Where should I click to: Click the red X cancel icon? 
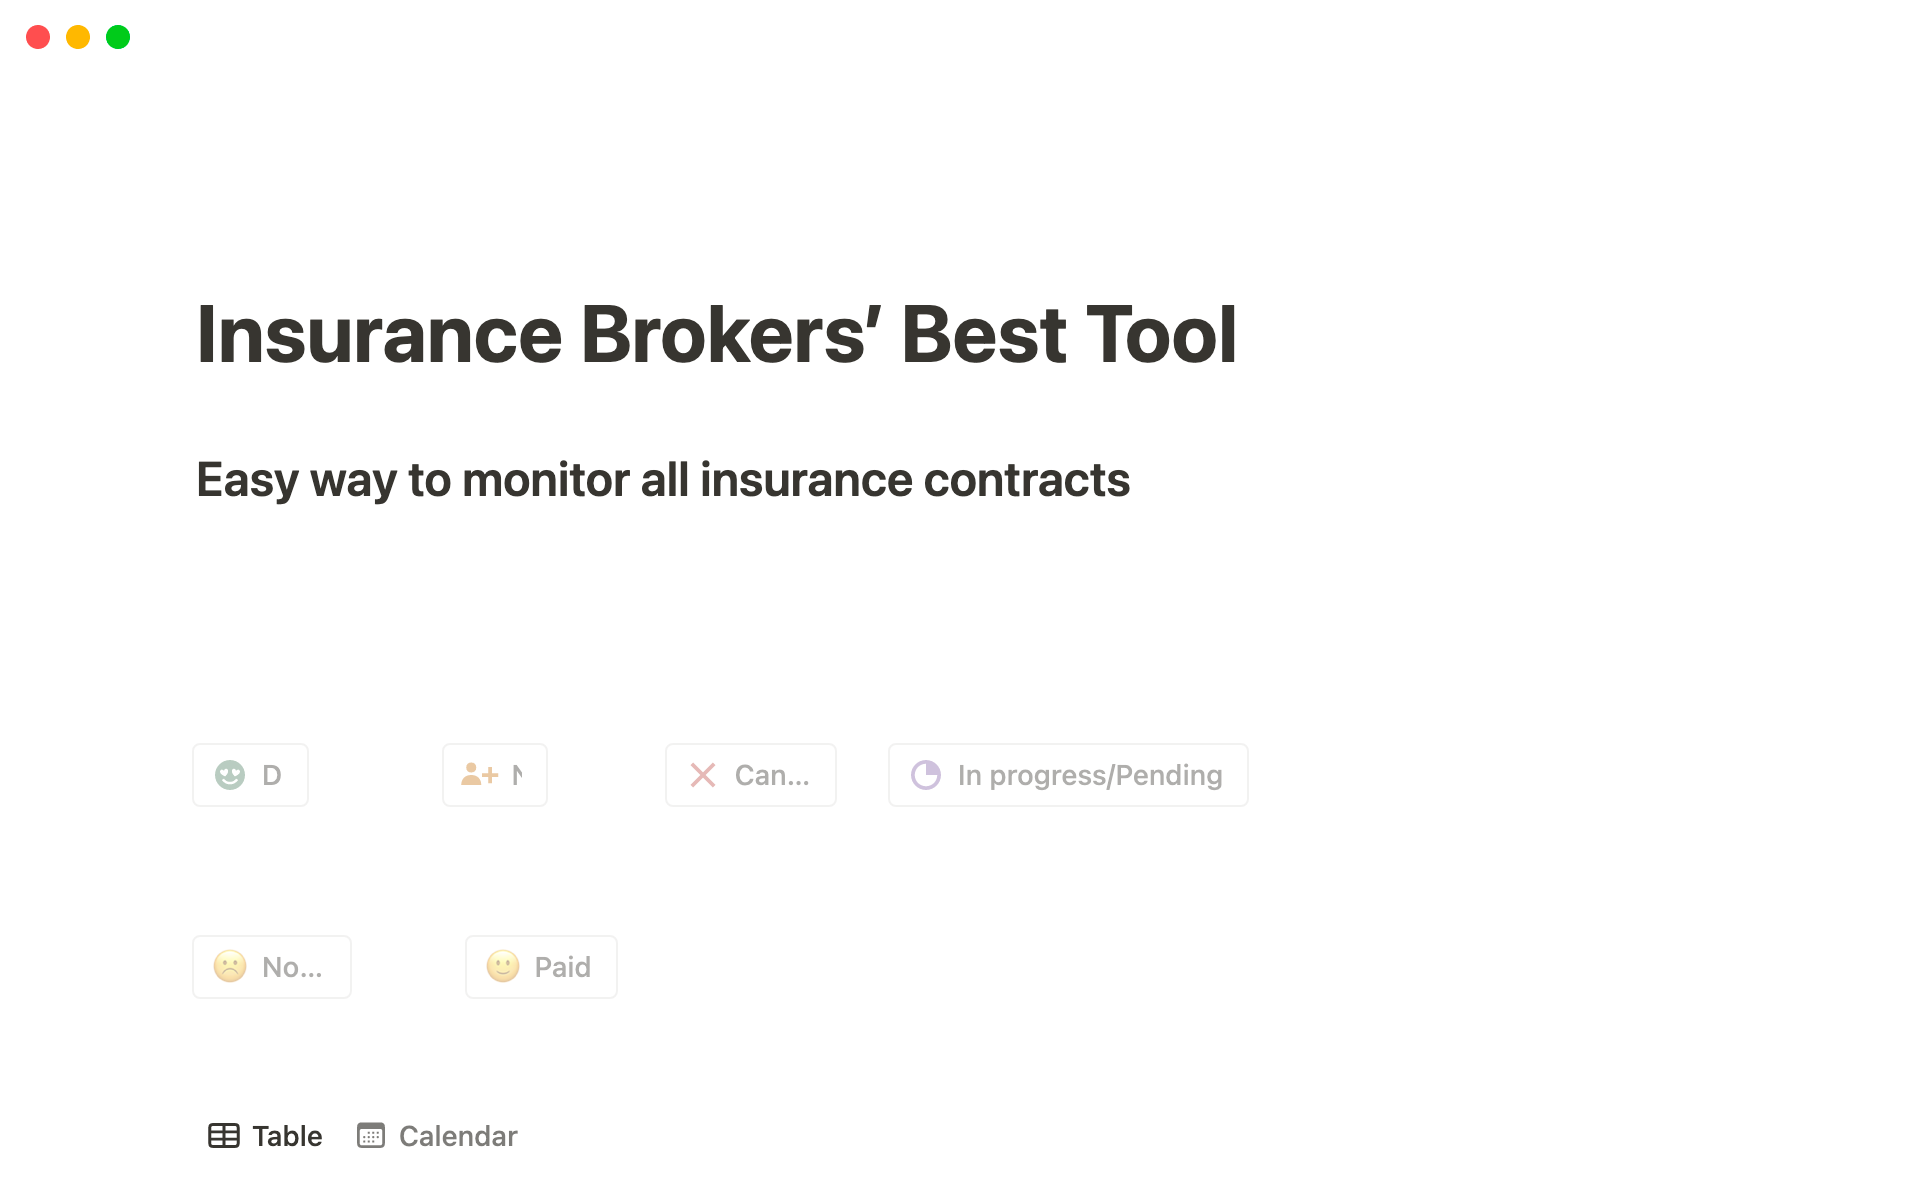click(x=703, y=775)
